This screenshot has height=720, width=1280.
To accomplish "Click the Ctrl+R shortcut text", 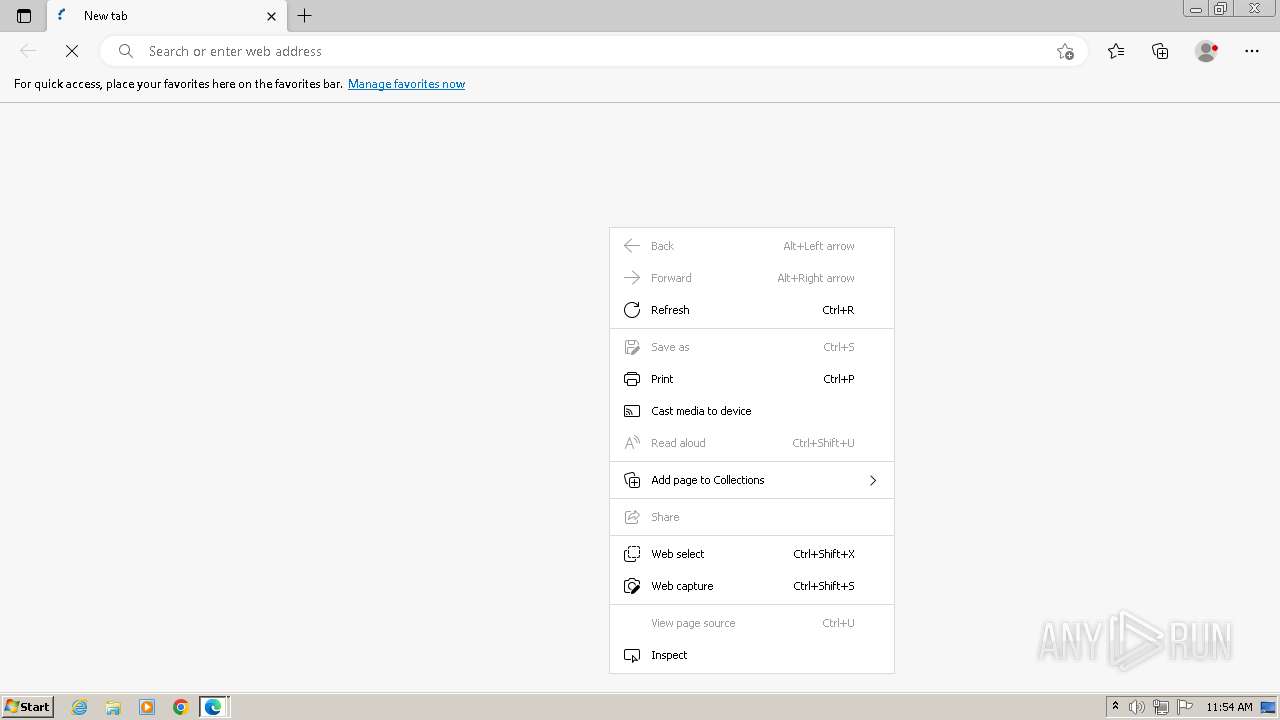I will (x=838, y=310).
